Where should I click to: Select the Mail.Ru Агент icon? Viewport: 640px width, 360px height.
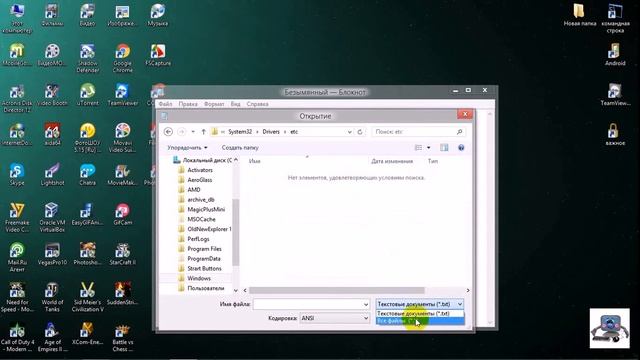(x=17, y=257)
